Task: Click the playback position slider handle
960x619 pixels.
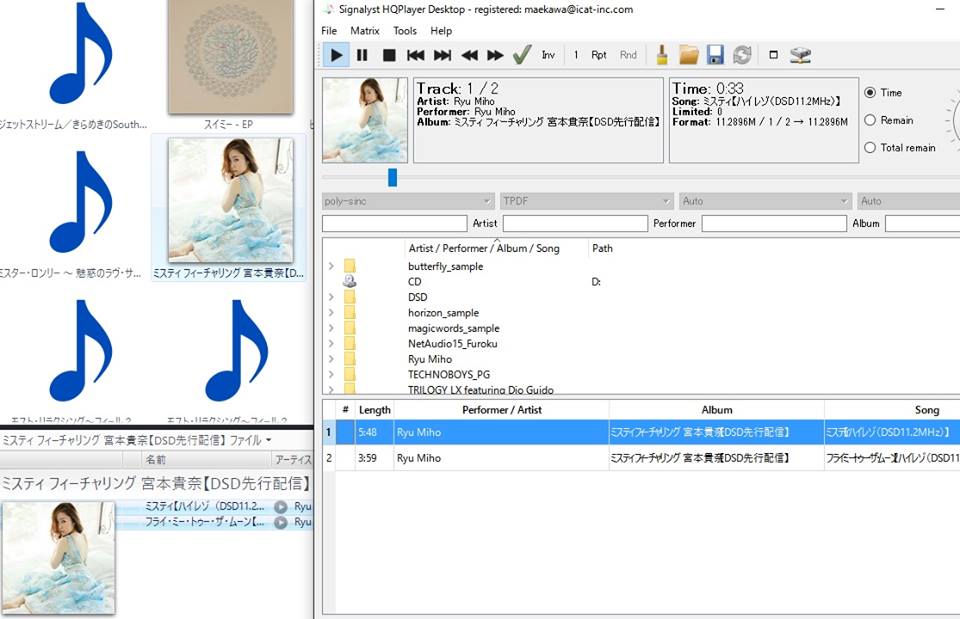Action: pos(392,178)
